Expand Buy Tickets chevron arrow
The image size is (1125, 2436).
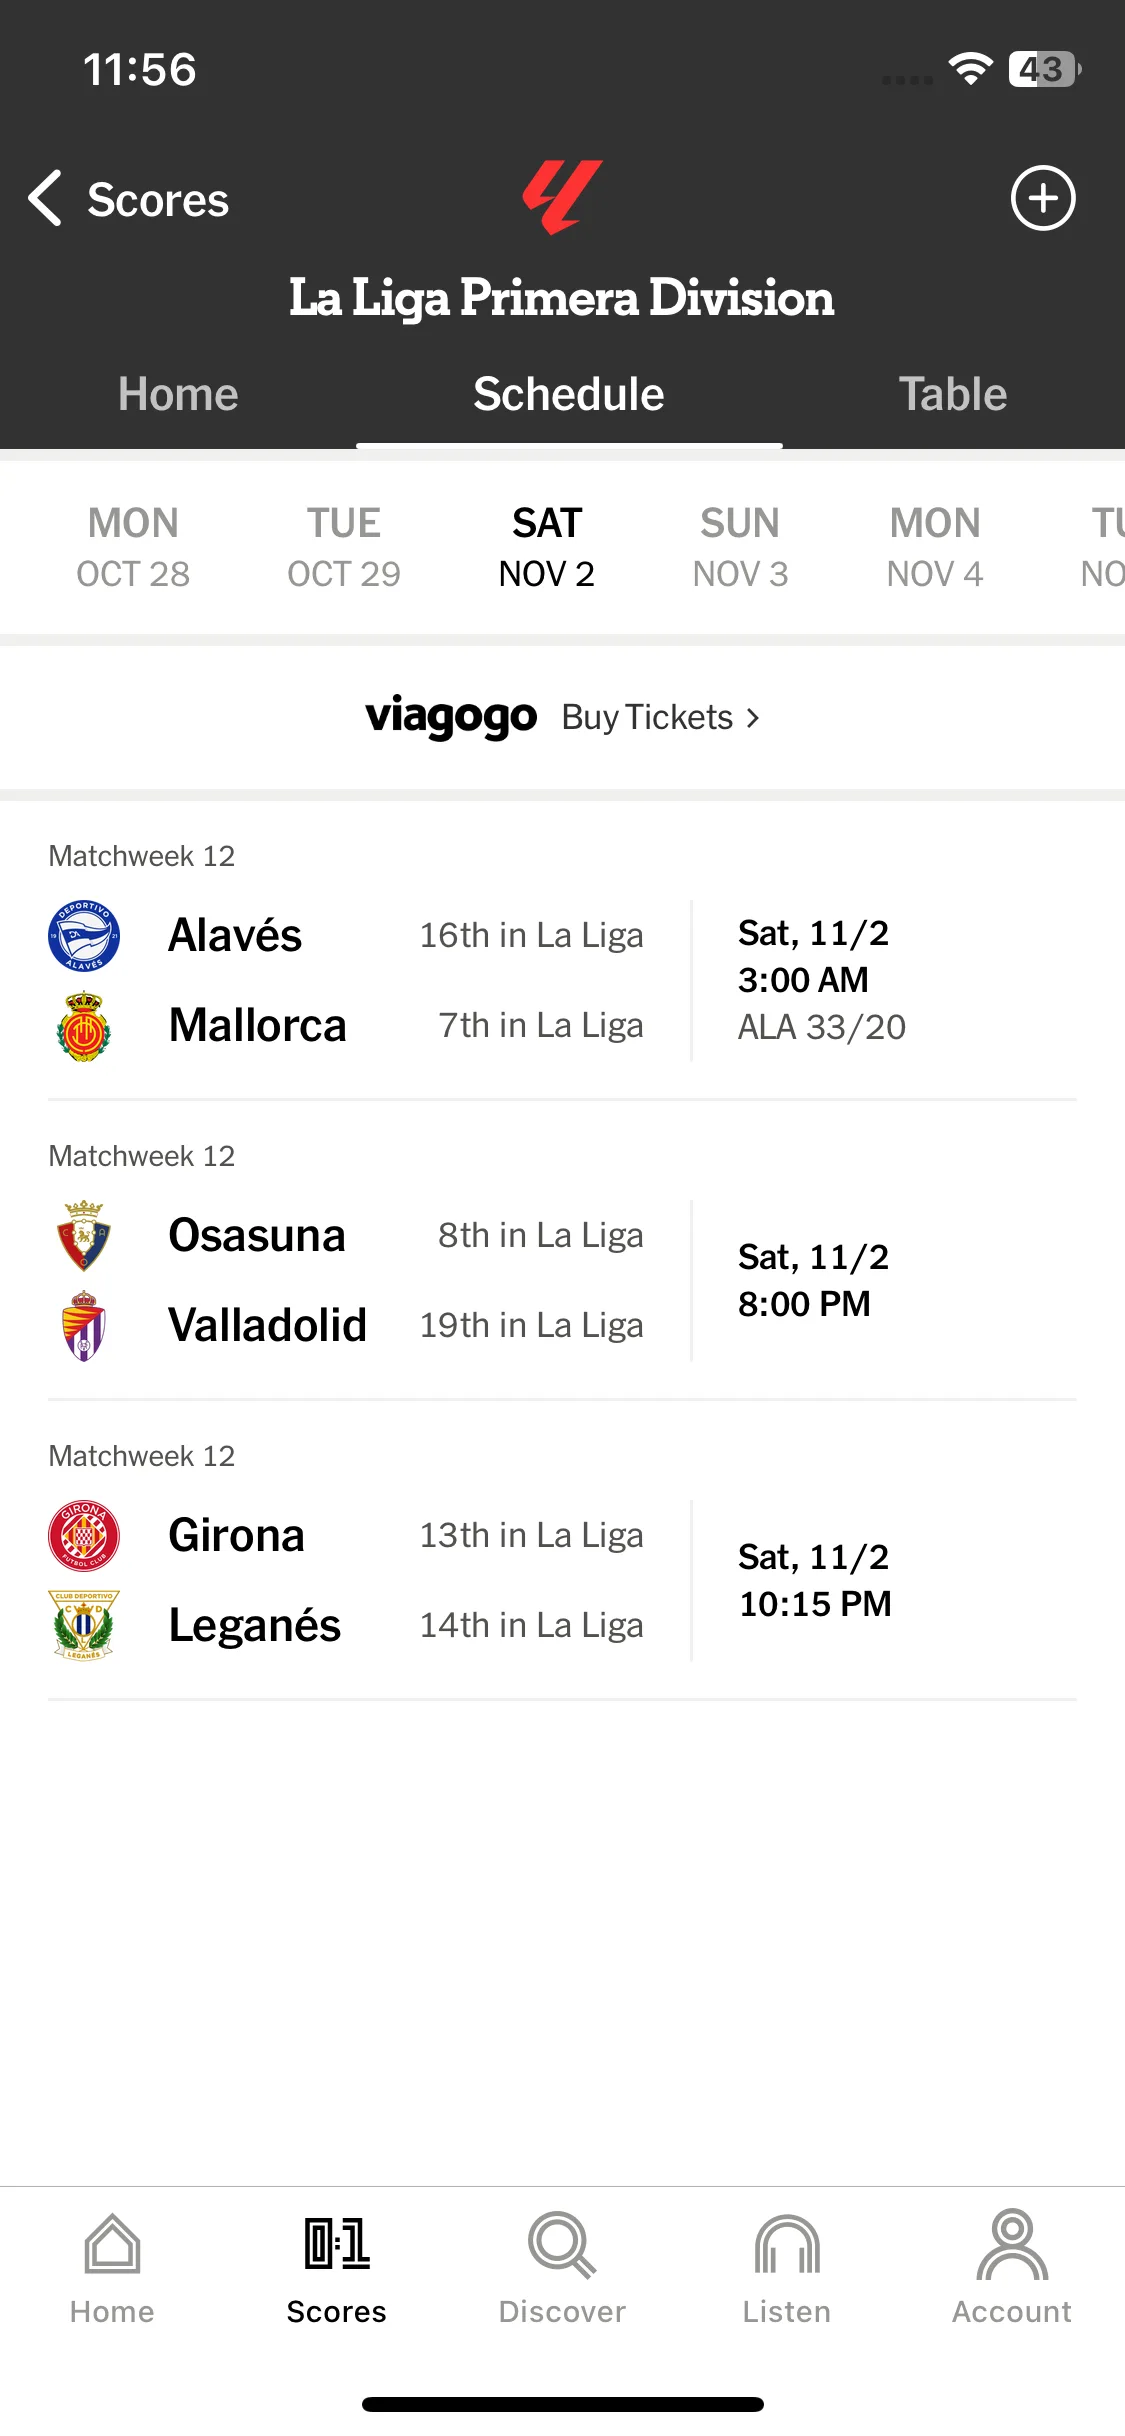pyautogui.click(x=753, y=718)
